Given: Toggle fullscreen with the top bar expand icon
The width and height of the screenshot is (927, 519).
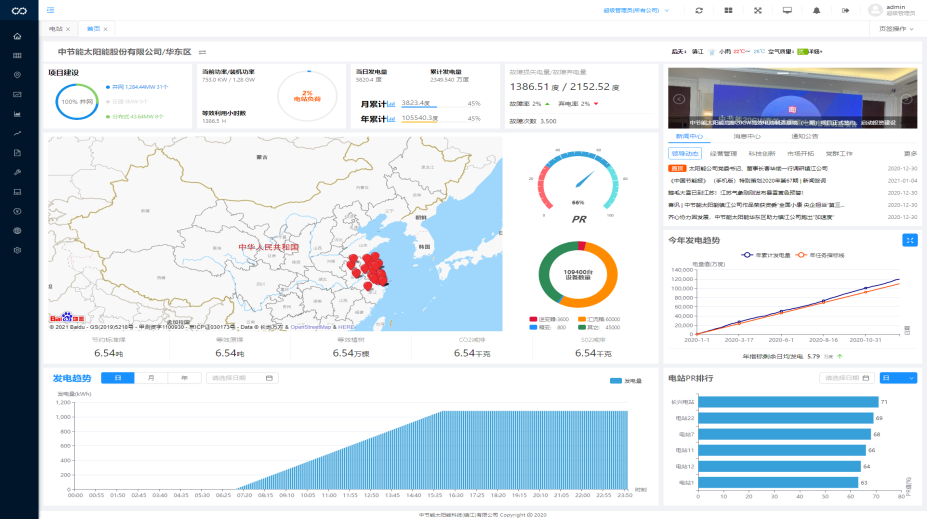Looking at the screenshot, I should (758, 11).
